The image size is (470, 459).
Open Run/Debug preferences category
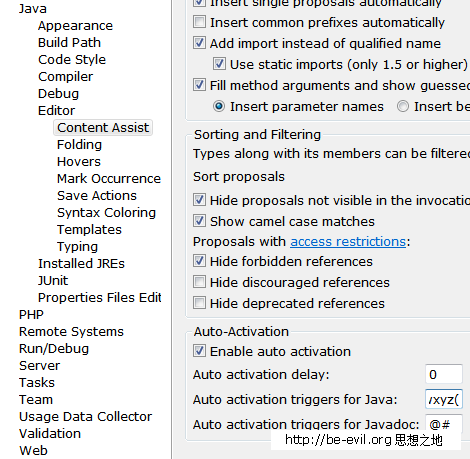coord(54,349)
